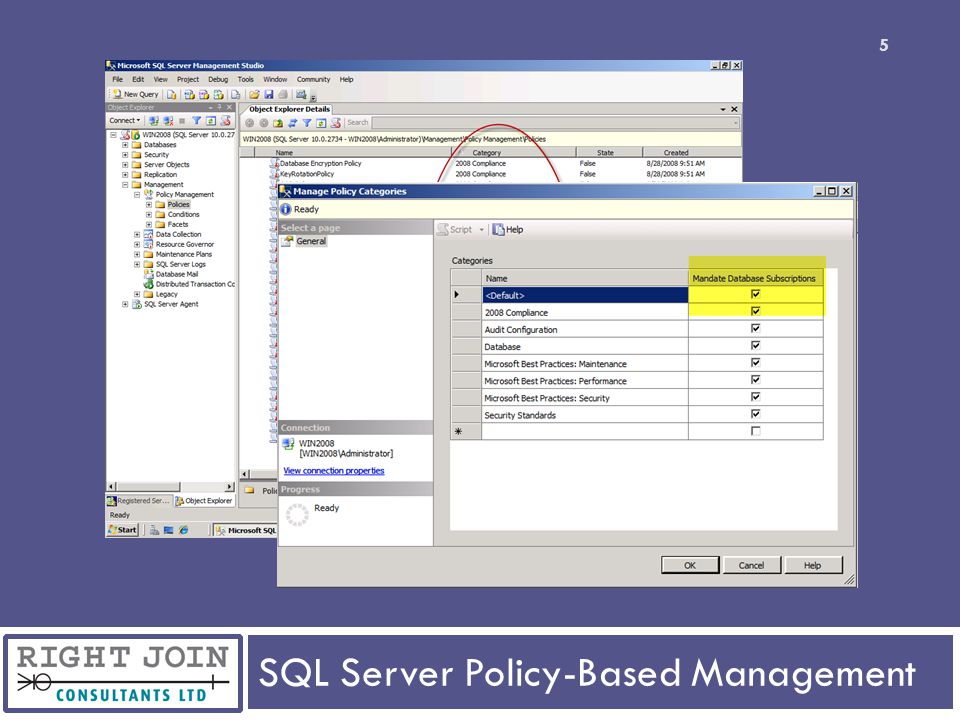Click the Search field in Details toolbar
The height and width of the screenshot is (720, 960).
[x=554, y=123]
